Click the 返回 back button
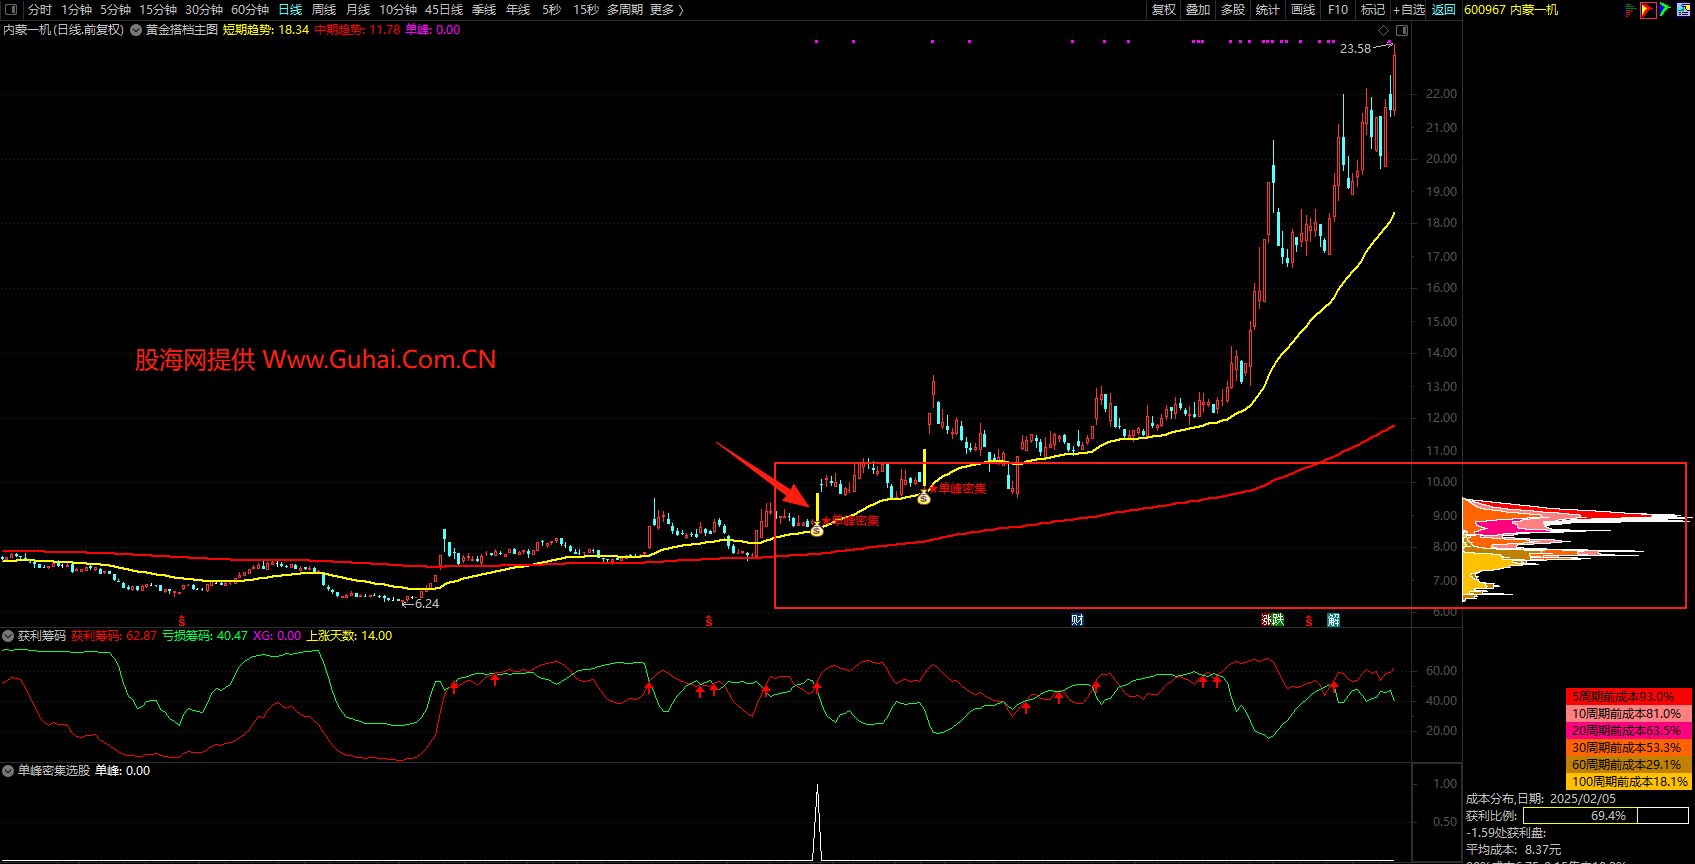1695x864 pixels. tap(1444, 10)
